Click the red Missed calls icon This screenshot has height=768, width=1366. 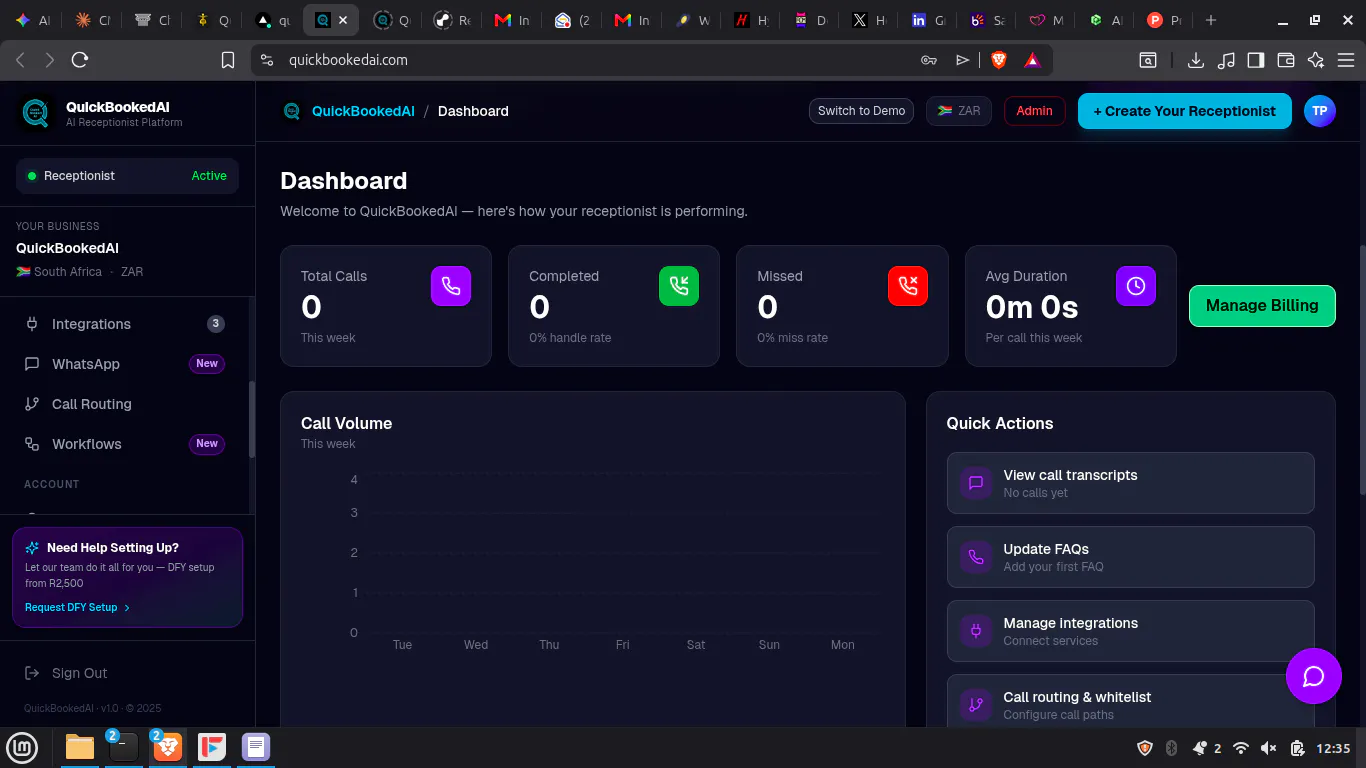click(x=908, y=286)
